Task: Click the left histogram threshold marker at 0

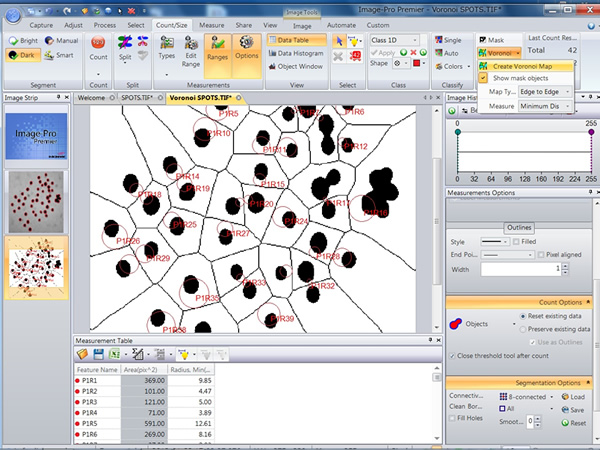Action: point(458,132)
